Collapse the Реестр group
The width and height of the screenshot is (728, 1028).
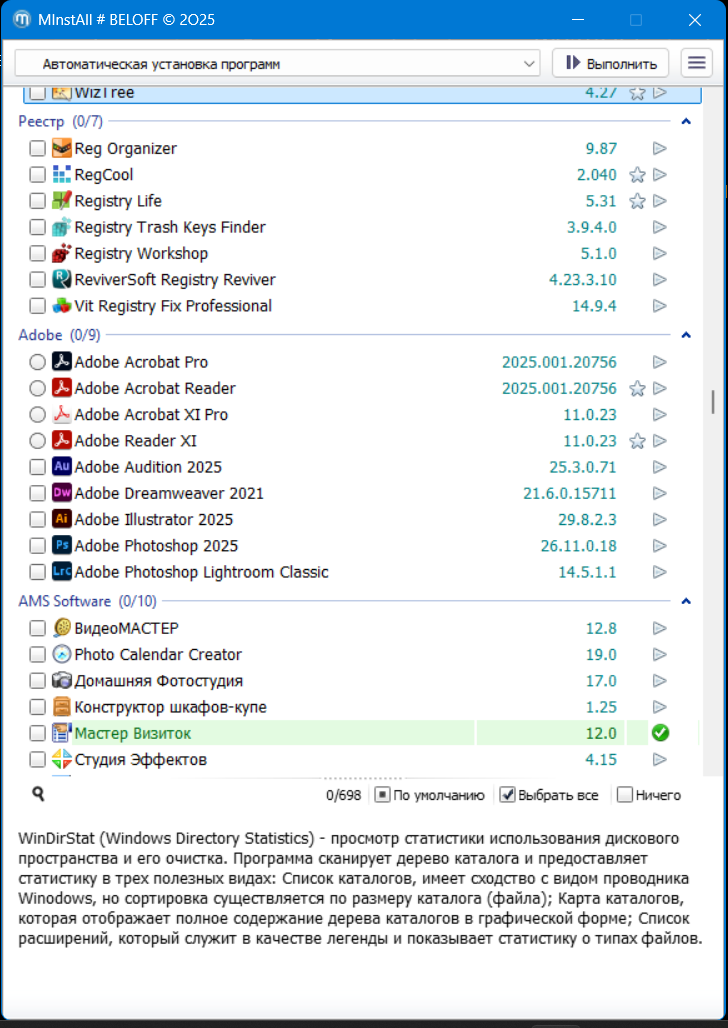[686, 122]
